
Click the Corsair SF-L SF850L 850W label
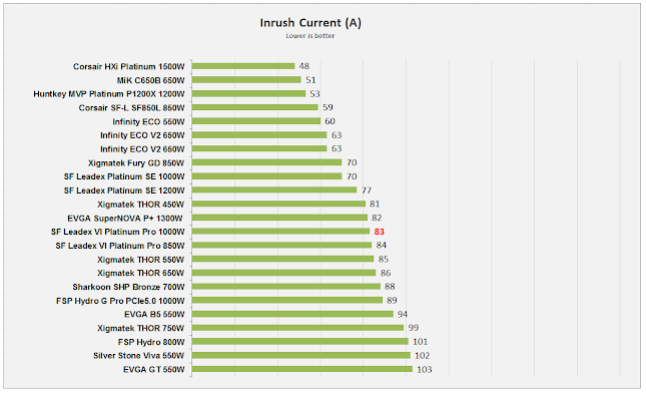point(138,107)
